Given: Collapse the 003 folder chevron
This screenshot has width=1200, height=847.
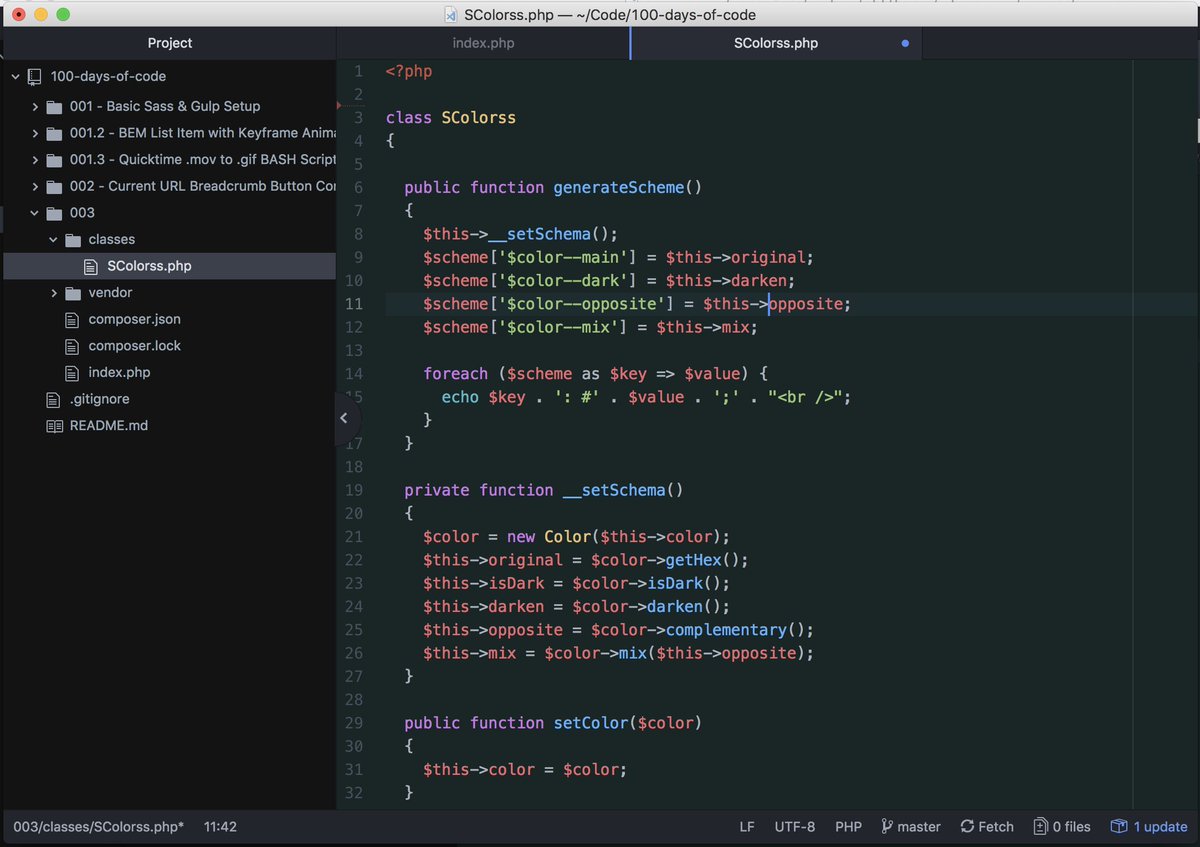Looking at the screenshot, I should tap(35, 213).
